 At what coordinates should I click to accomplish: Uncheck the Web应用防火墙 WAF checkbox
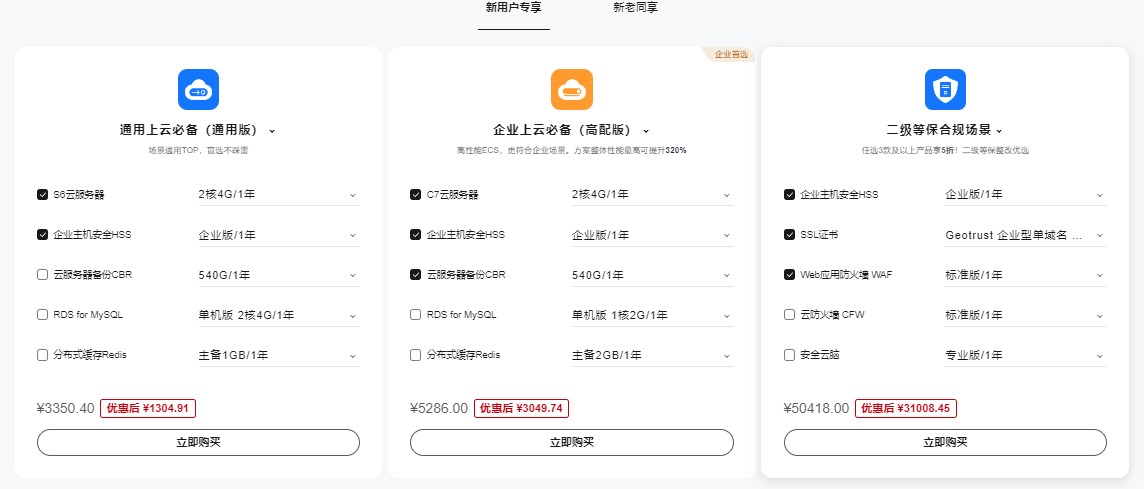coord(789,275)
